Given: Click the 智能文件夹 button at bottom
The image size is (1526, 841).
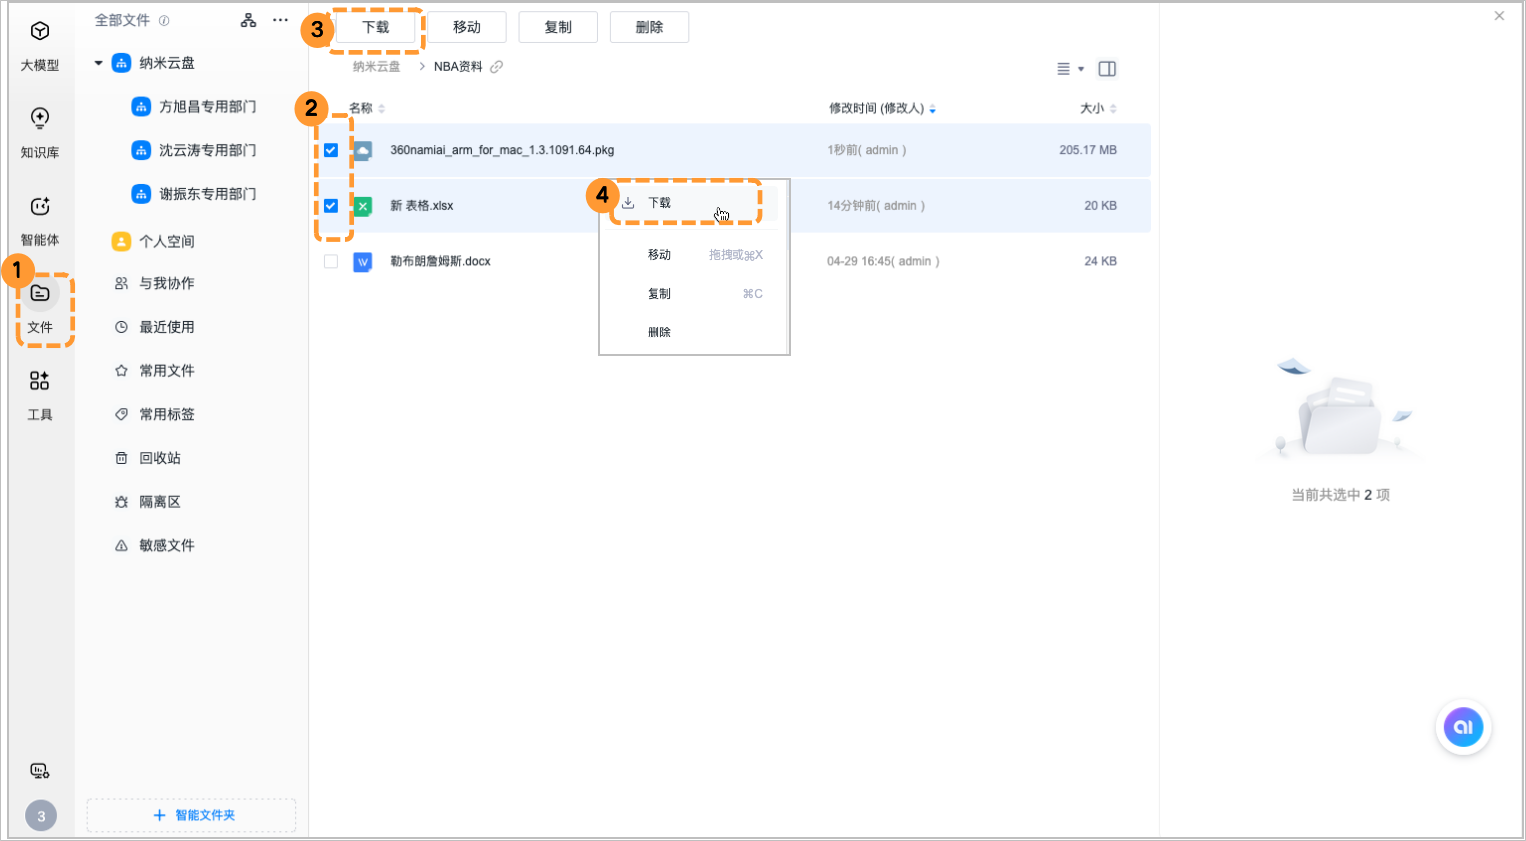Looking at the screenshot, I should point(191,814).
